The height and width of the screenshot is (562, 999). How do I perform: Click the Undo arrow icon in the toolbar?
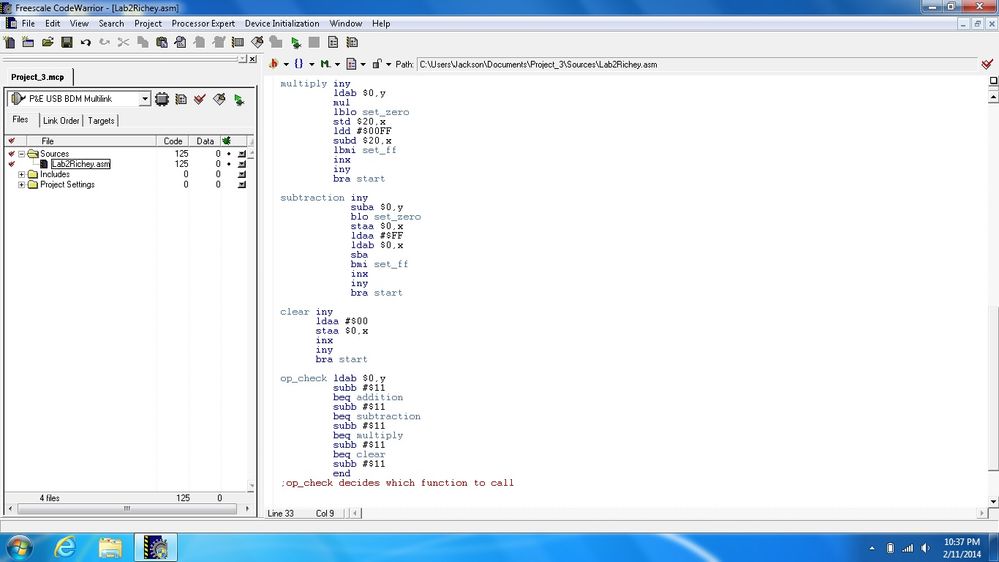[x=85, y=43]
